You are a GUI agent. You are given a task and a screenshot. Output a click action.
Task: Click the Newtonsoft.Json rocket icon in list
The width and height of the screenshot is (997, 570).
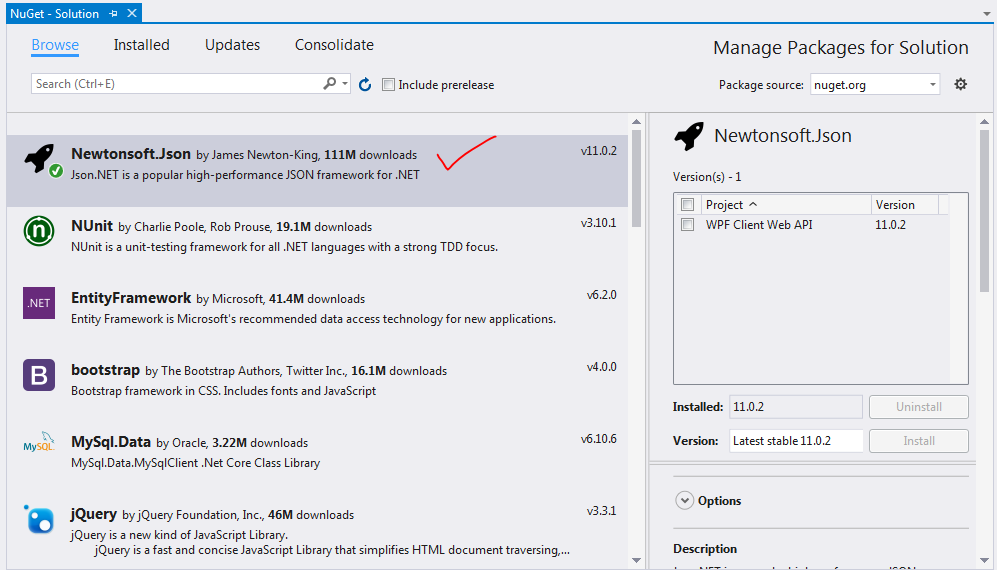click(39, 157)
